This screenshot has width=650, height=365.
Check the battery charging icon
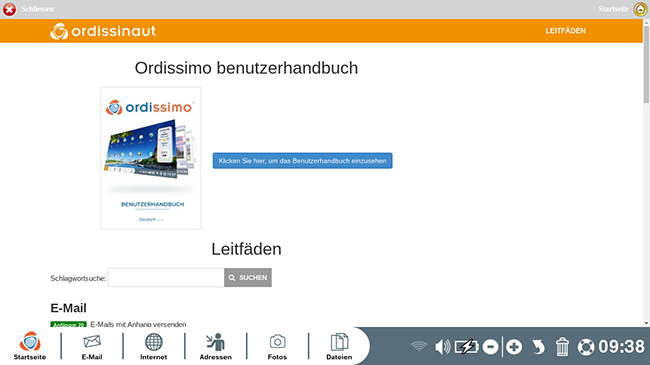(466, 346)
